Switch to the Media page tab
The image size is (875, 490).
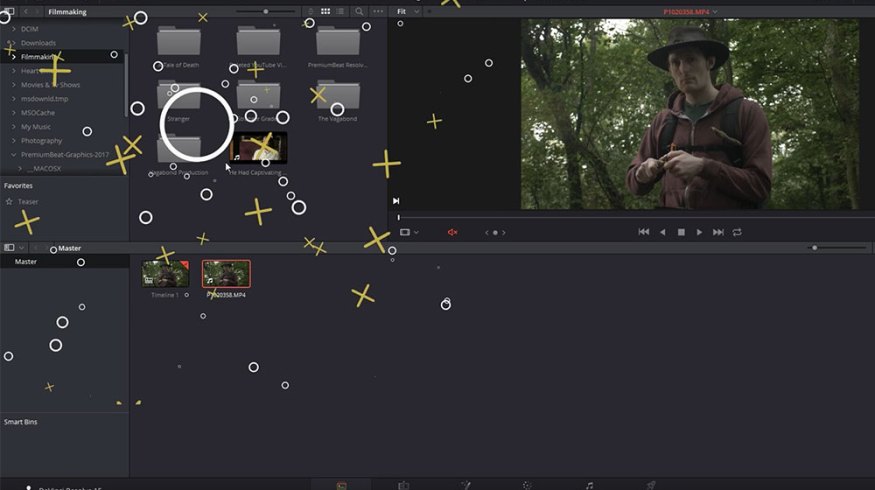tap(342, 485)
